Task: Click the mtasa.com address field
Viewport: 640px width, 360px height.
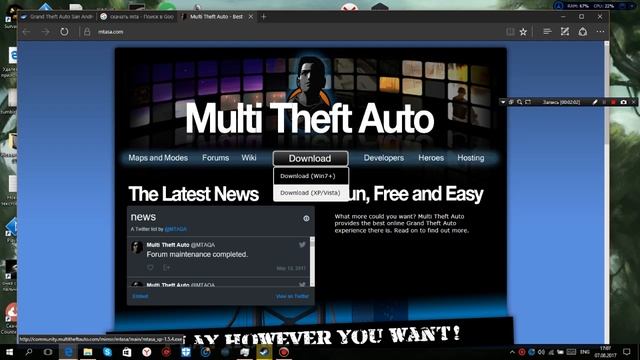Action: coord(111,32)
